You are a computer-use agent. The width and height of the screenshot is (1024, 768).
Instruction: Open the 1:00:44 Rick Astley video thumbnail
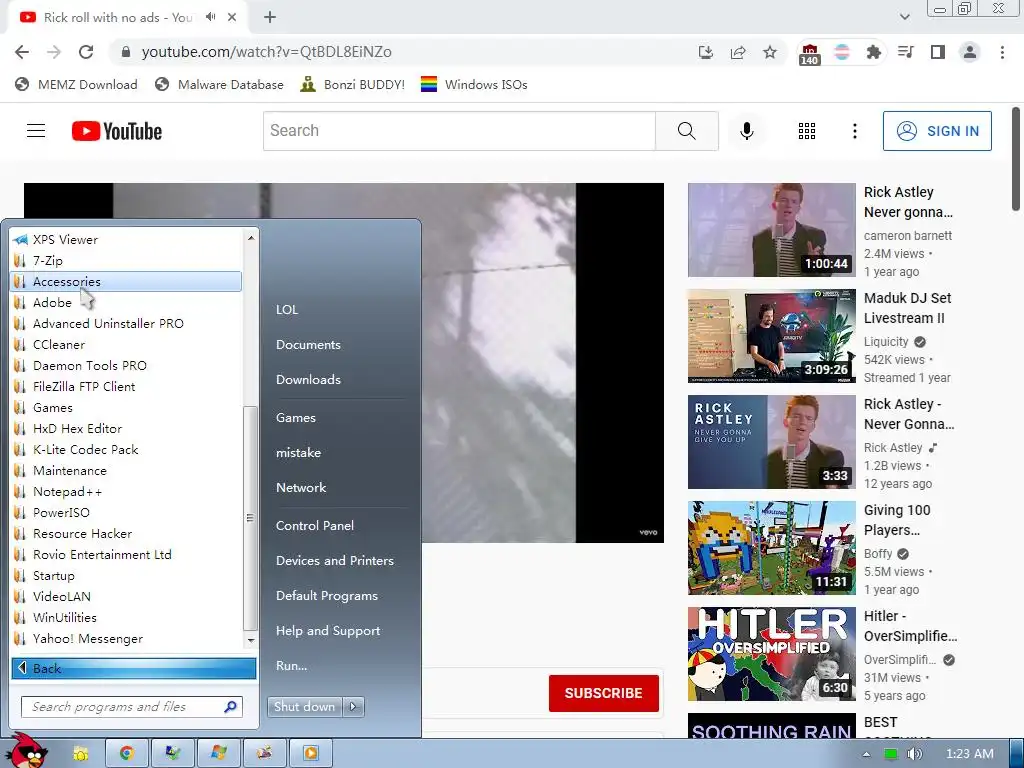771,230
